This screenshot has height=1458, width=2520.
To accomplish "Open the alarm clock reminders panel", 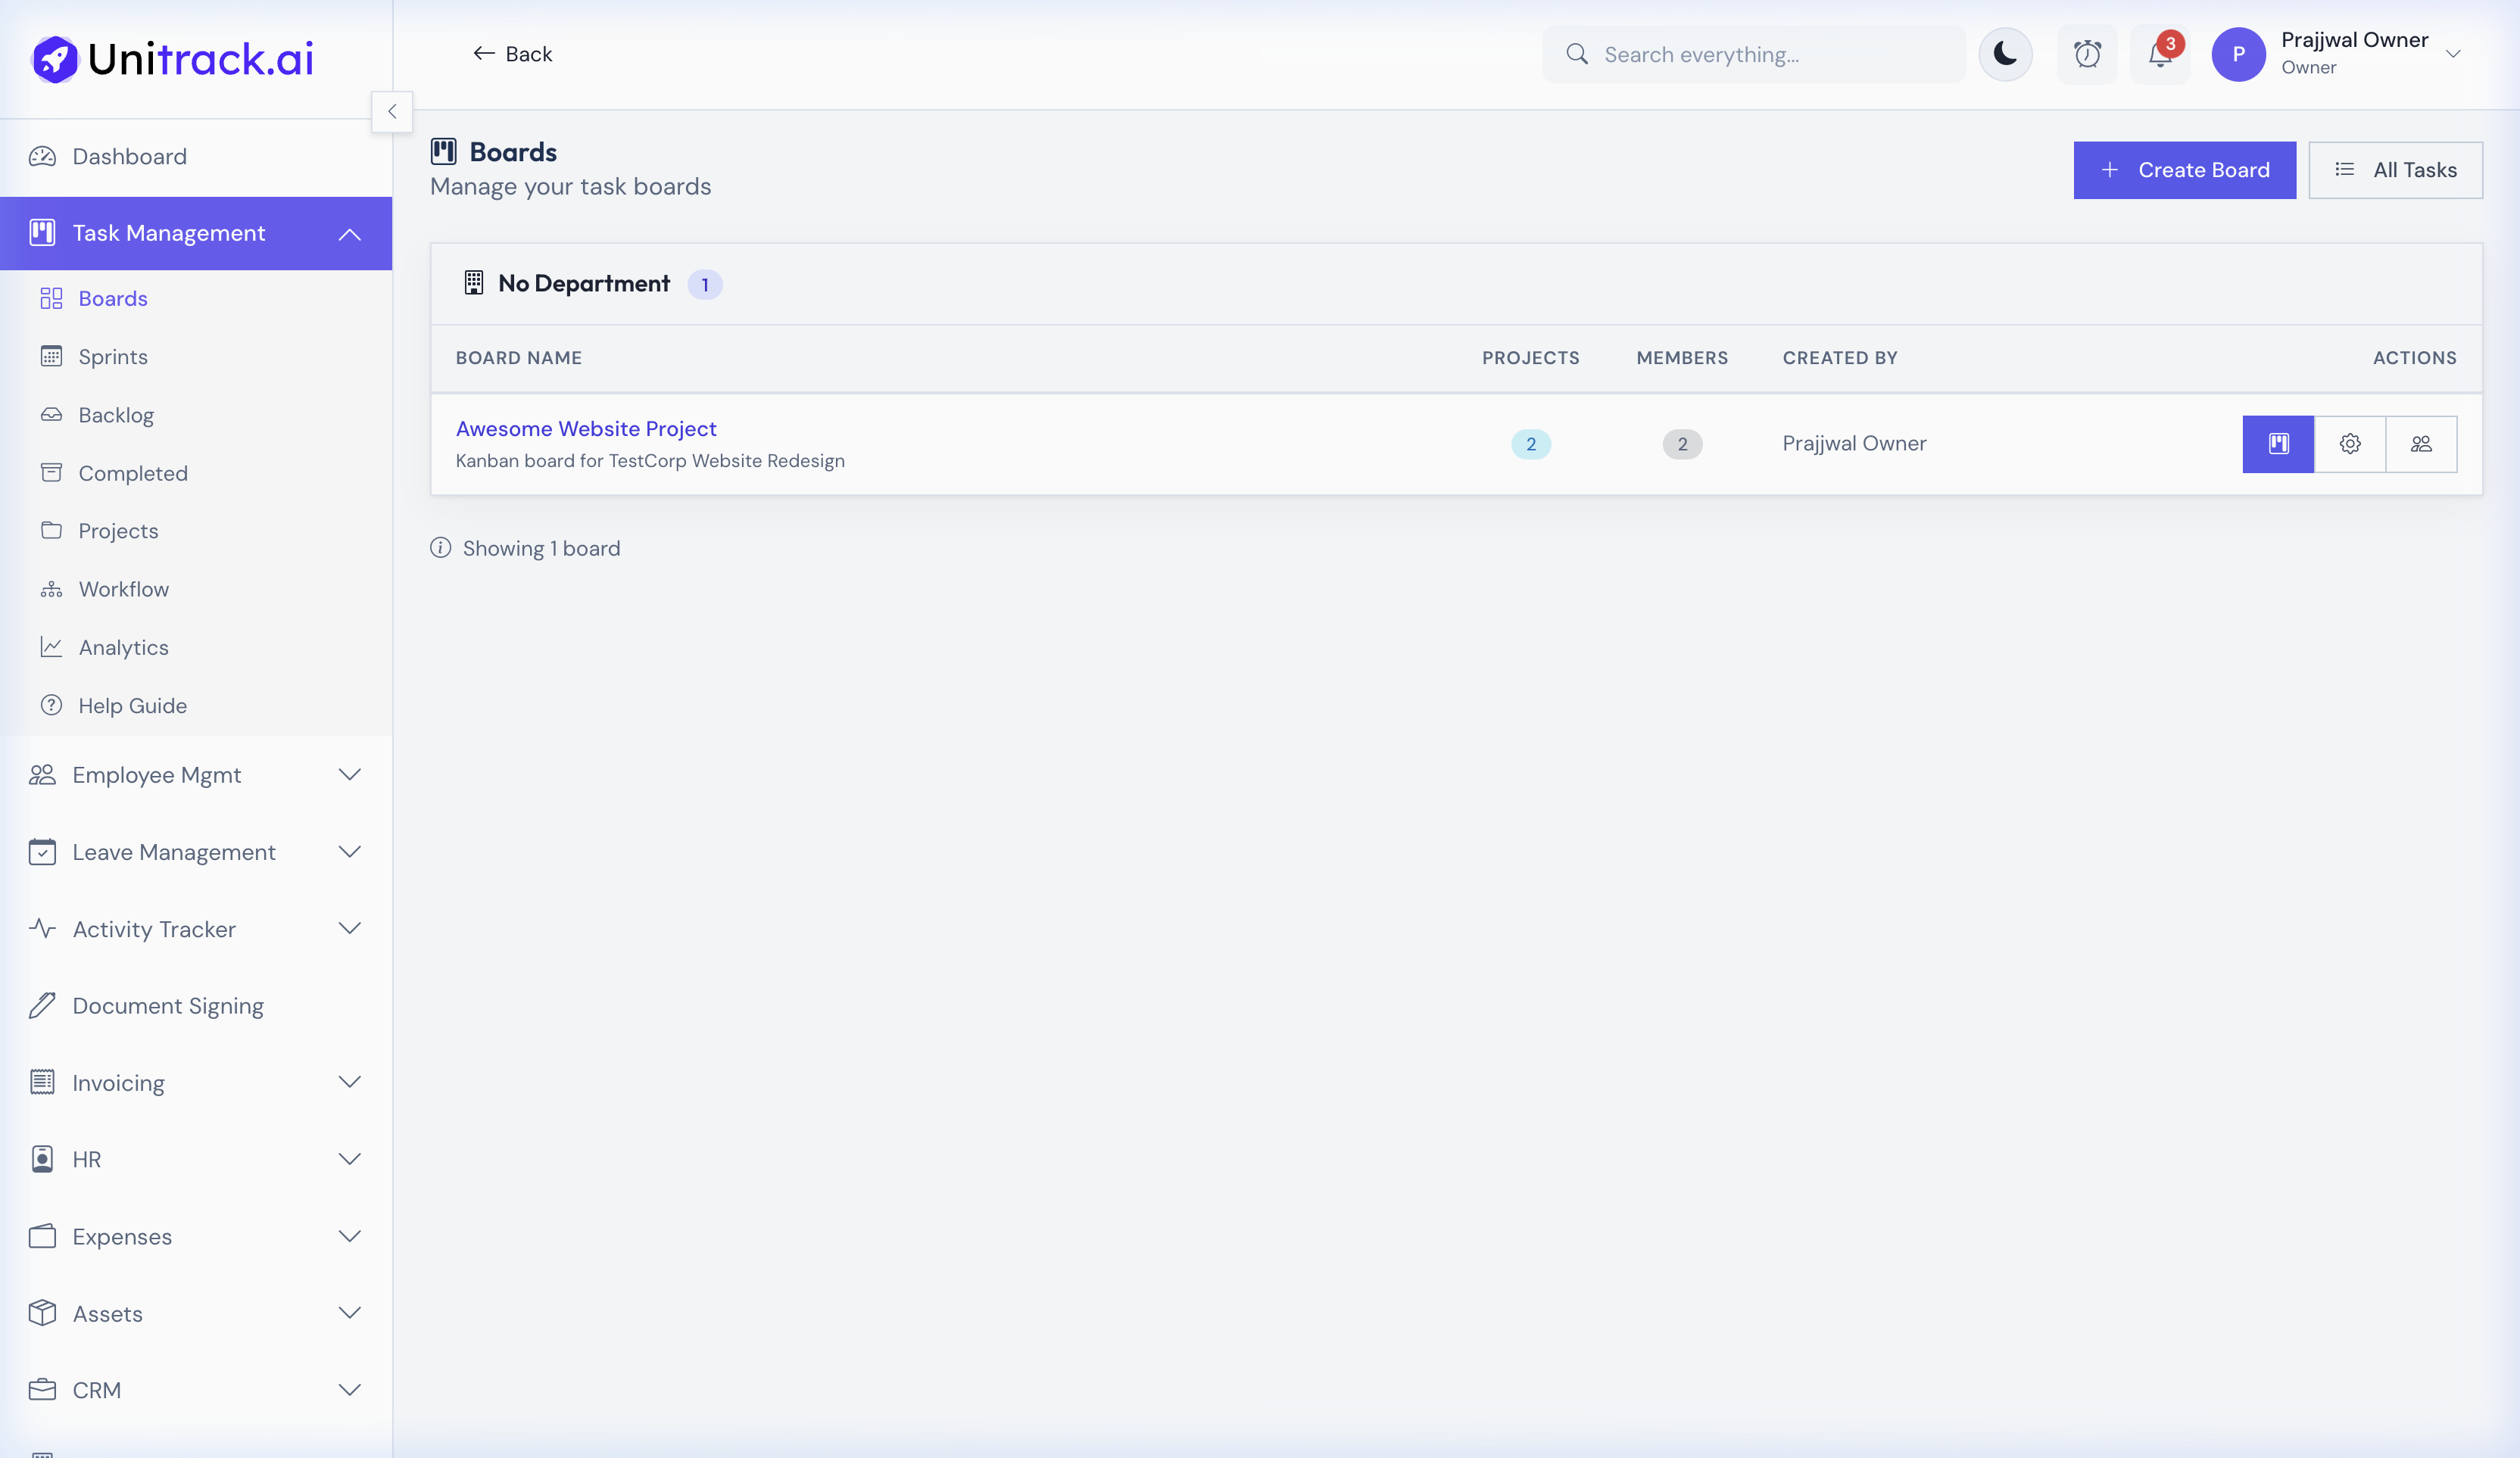I will 2088,54.
